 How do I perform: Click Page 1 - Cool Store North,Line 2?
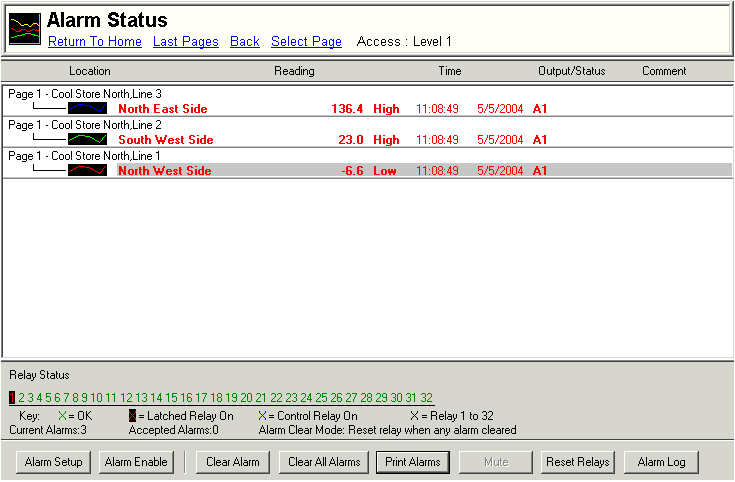(x=85, y=125)
